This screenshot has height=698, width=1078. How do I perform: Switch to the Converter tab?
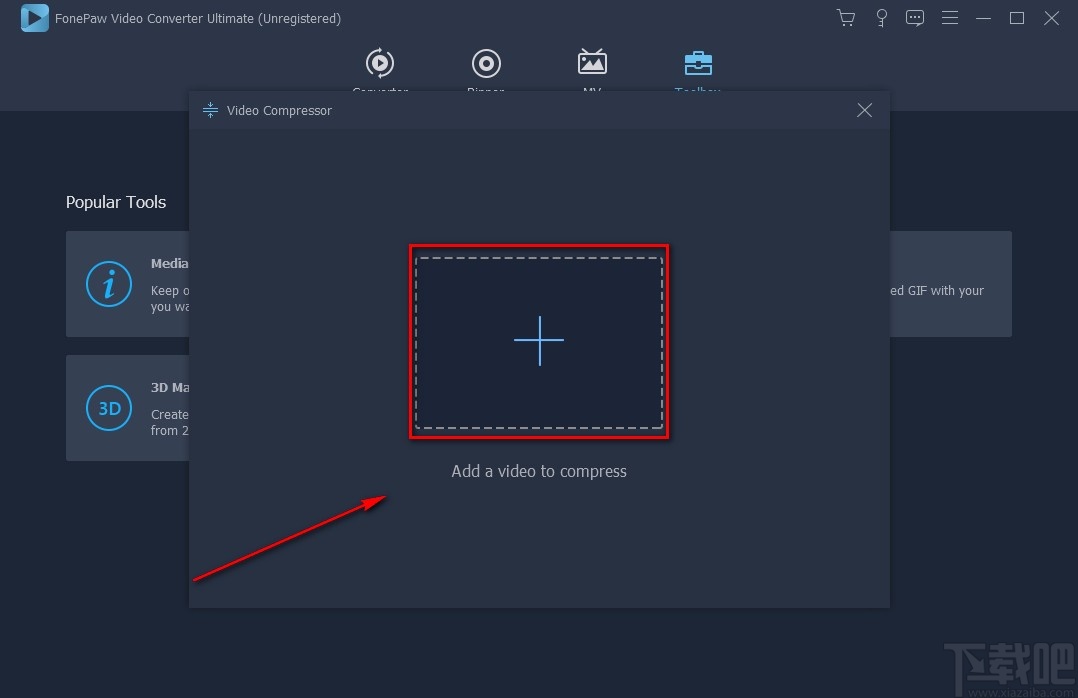(x=380, y=63)
